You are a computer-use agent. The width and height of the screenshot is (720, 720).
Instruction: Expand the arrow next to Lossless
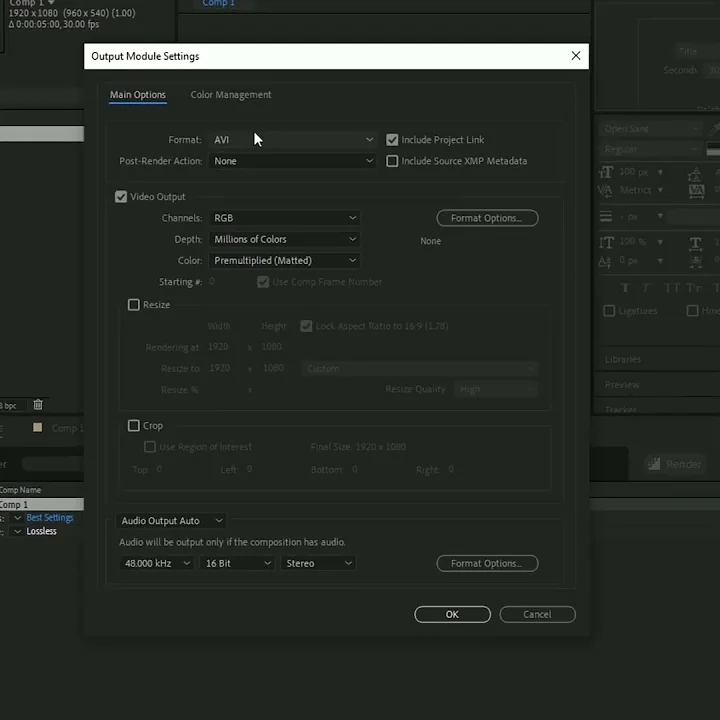[x=17, y=531]
